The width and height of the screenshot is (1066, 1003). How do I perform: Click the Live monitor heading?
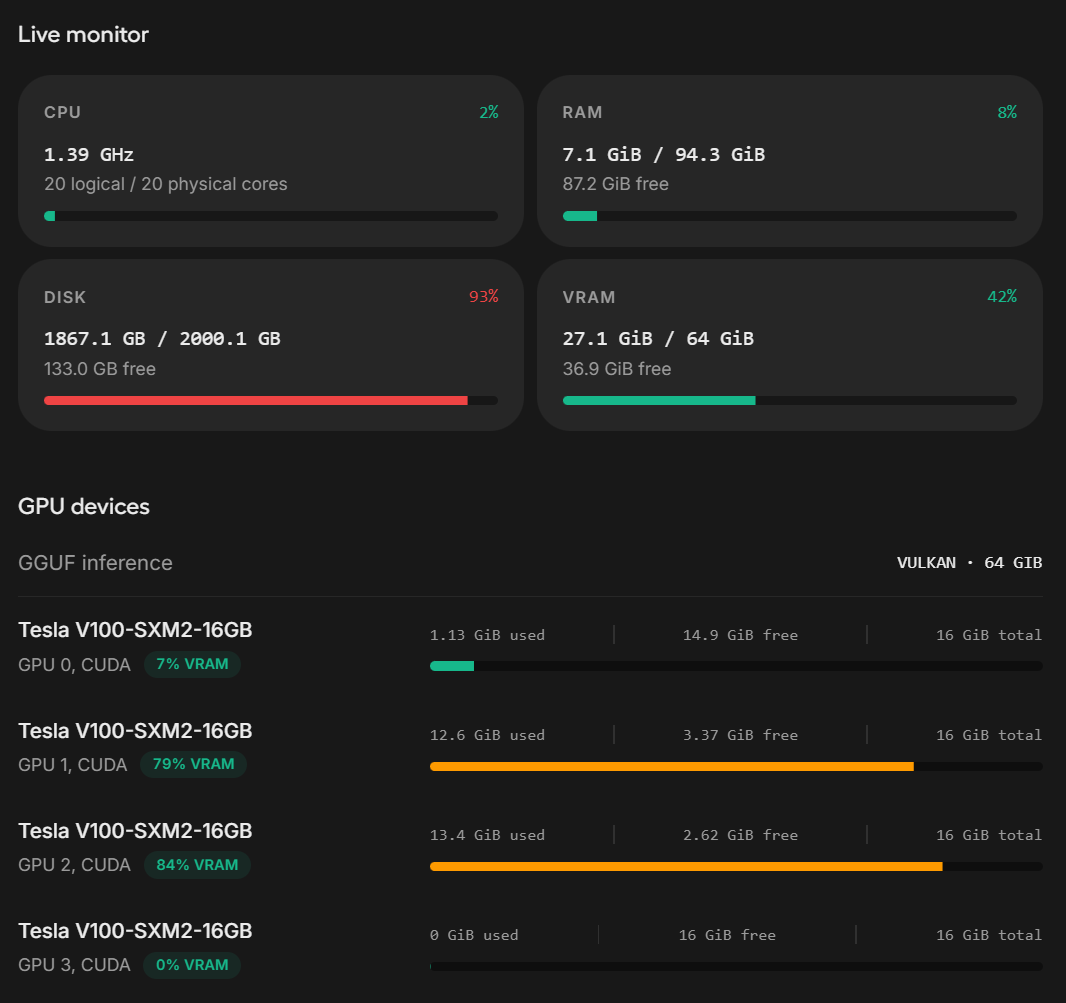click(x=83, y=35)
